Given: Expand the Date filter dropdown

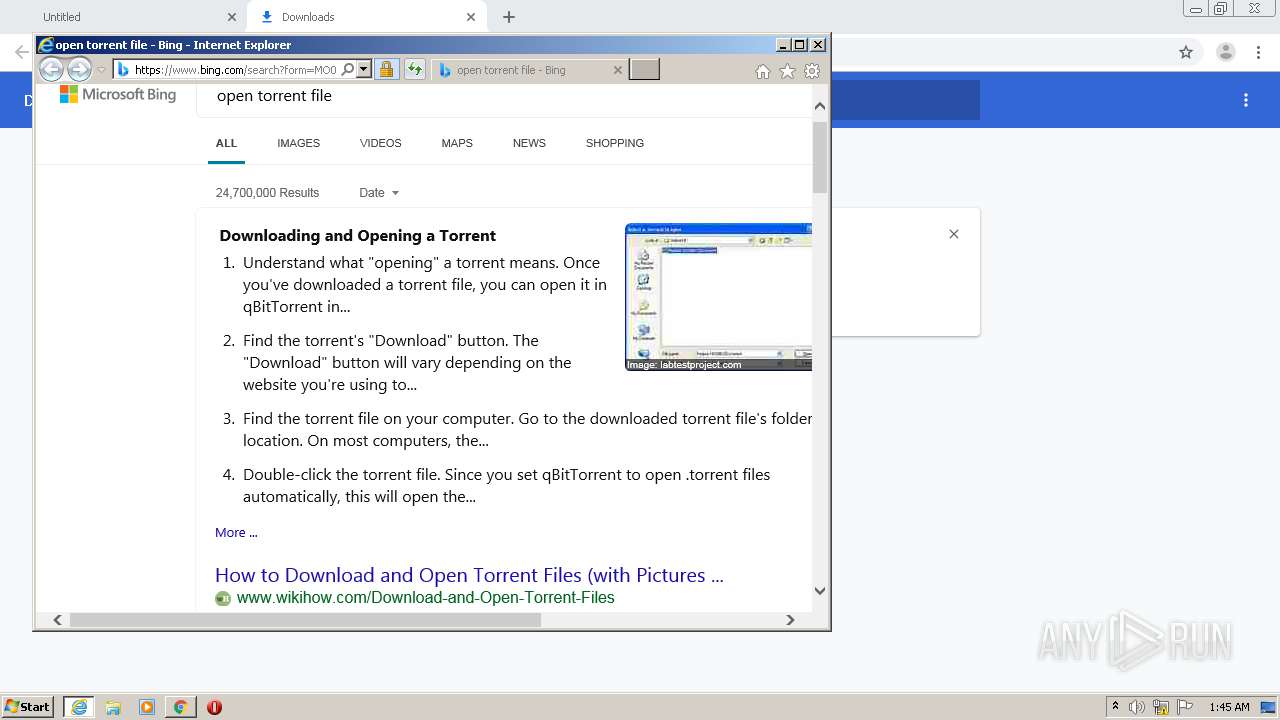Looking at the screenshot, I should coord(379,193).
